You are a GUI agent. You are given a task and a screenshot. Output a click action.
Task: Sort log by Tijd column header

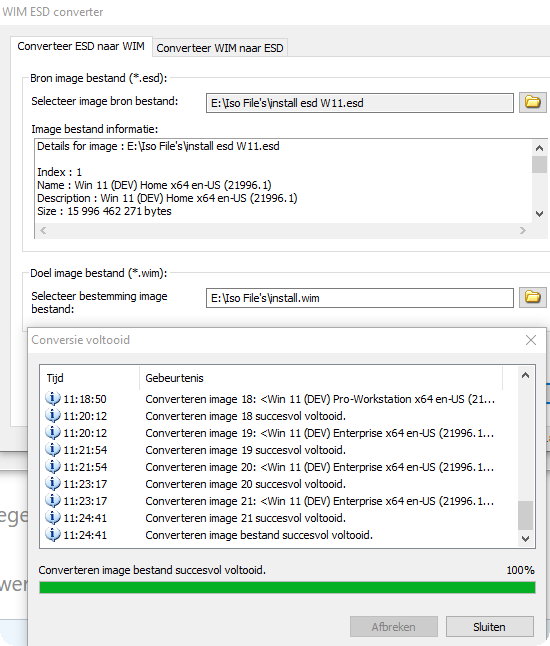(x=90, y=378)
